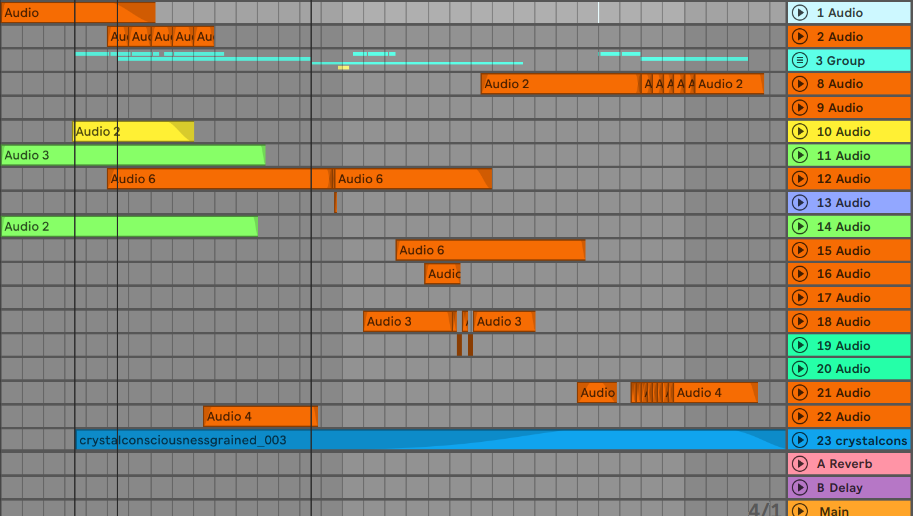
Task: Click play icon on 12 Audio track
Action: pos(800,179)
